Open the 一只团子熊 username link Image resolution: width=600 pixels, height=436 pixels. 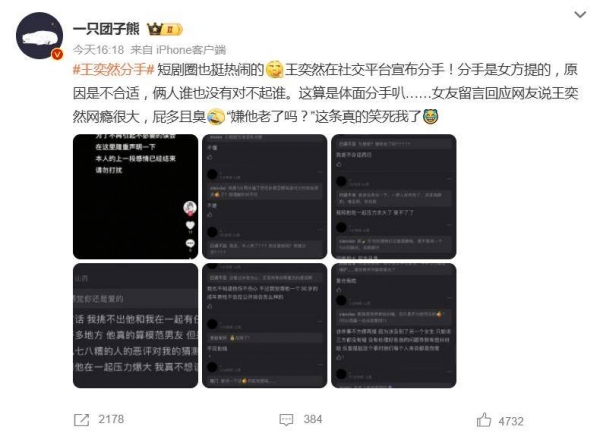tap(106, 29)
